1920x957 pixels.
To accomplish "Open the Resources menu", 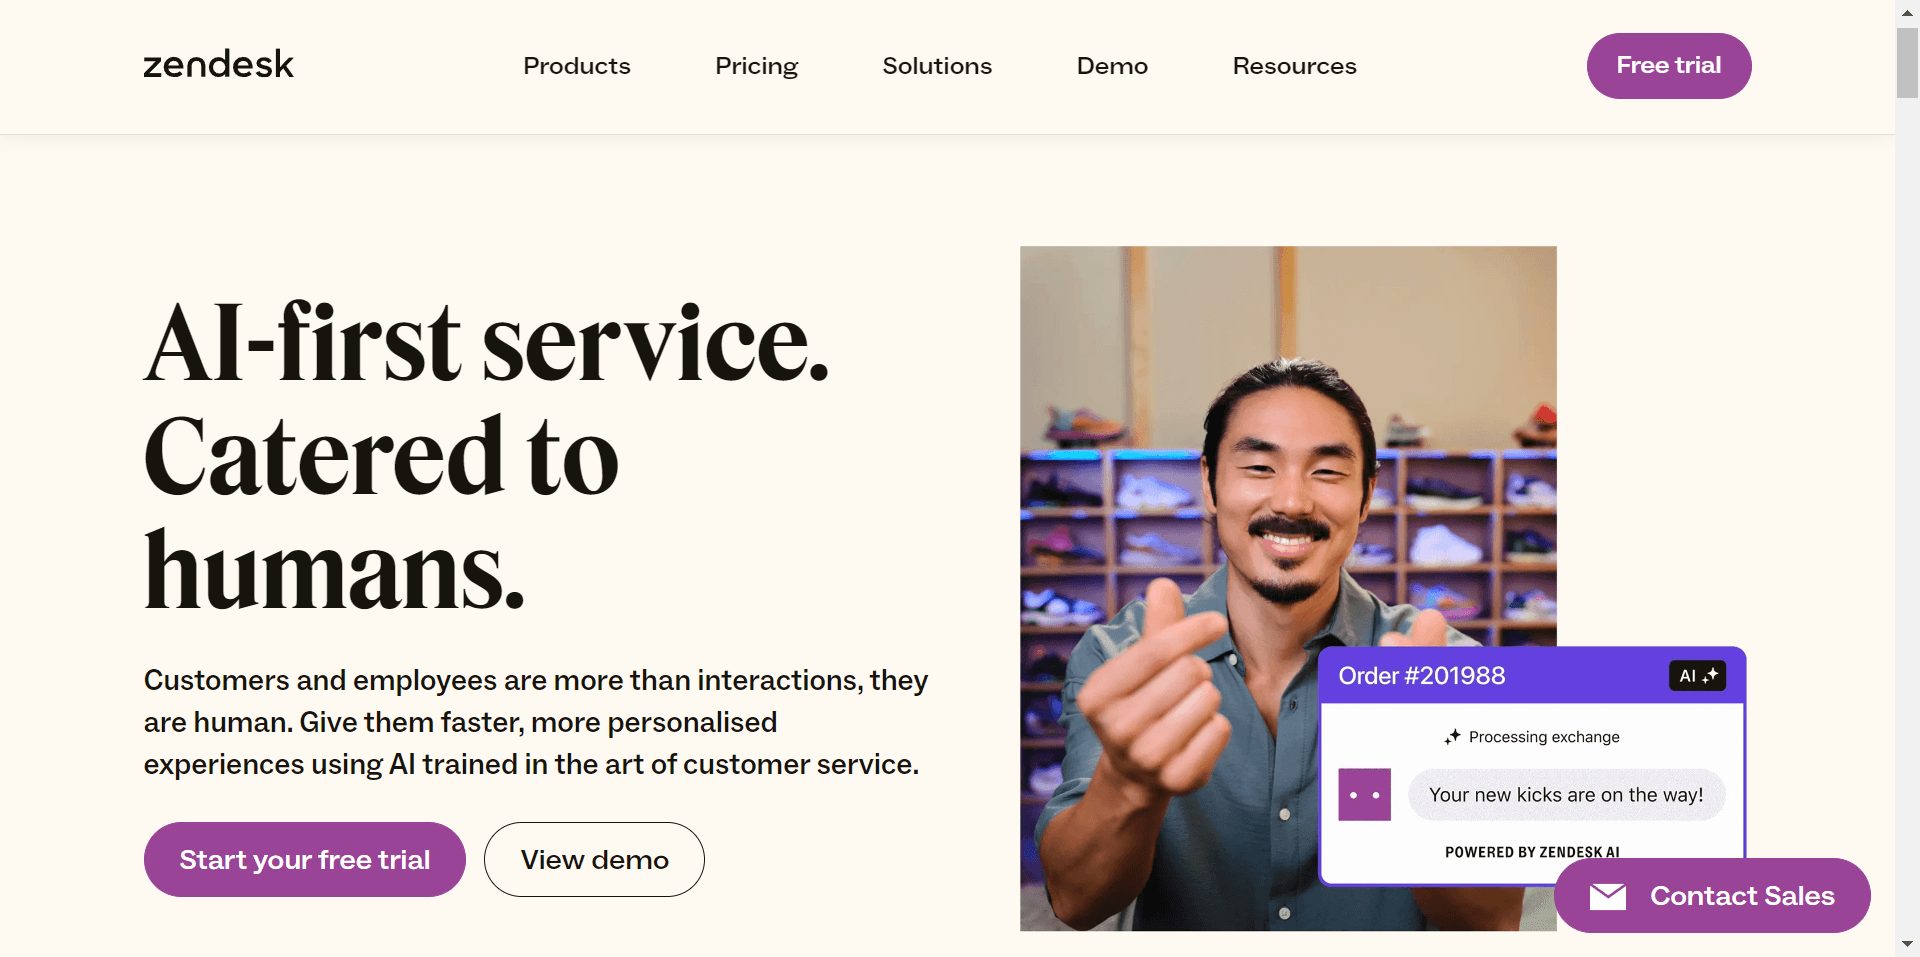I will pyautogui.click(x=1294, y=66).
